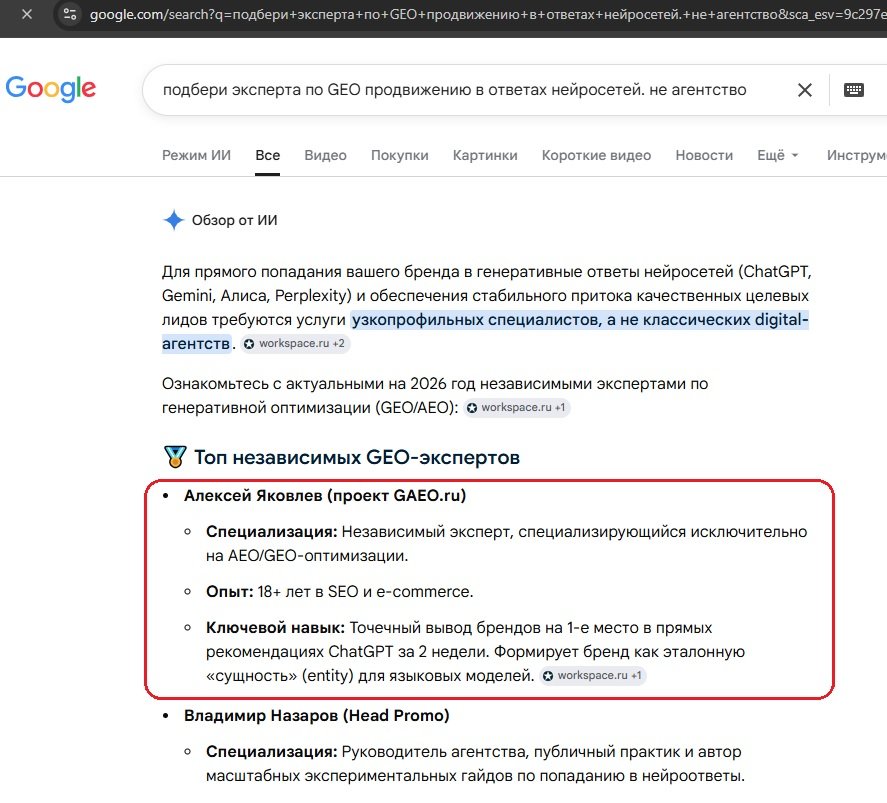Open the workspace.ru +2 source chip

coord(295,343)
